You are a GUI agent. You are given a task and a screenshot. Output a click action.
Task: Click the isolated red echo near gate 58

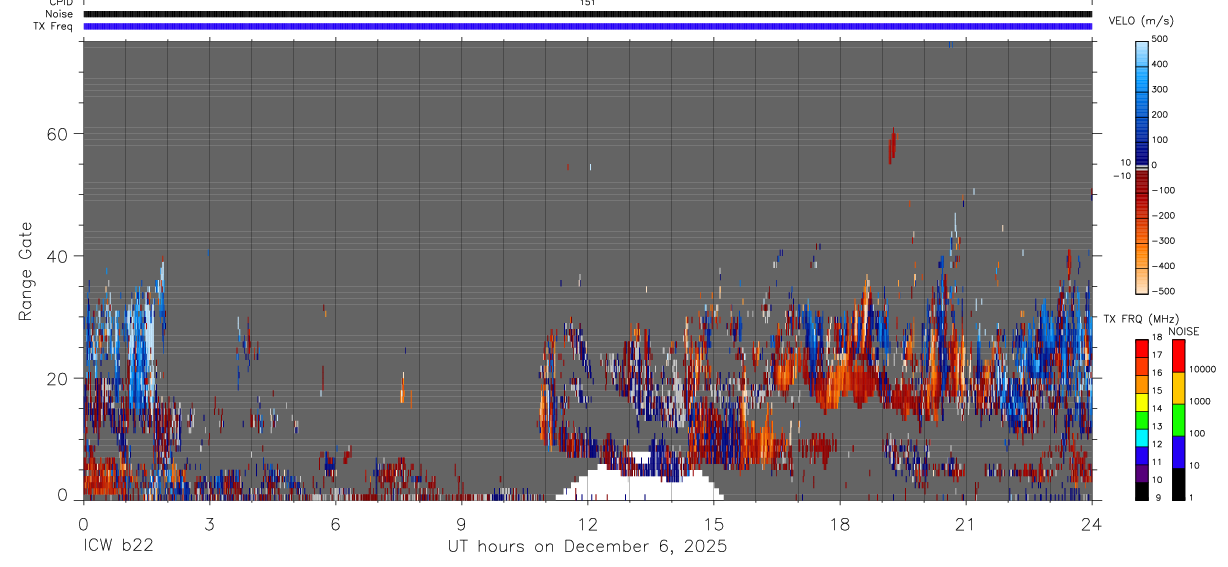click(891, 146)
